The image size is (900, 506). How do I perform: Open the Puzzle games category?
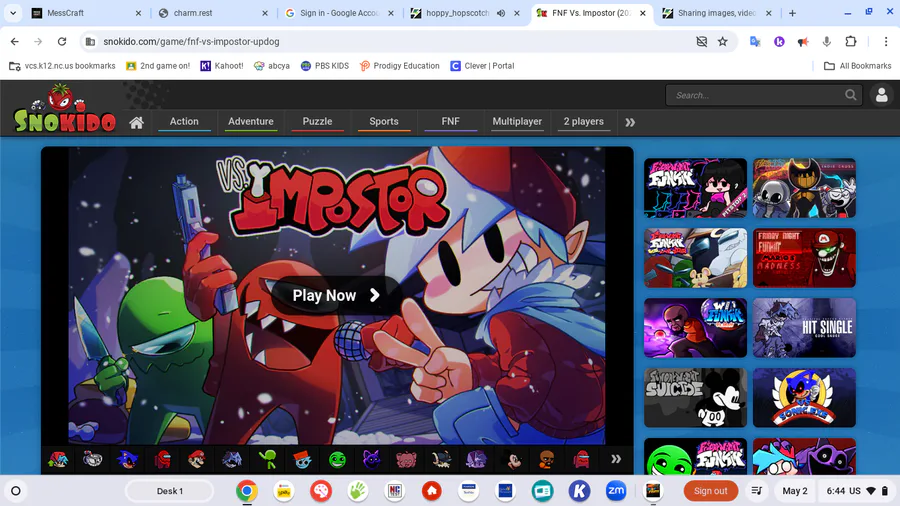[x=317, y=122]
